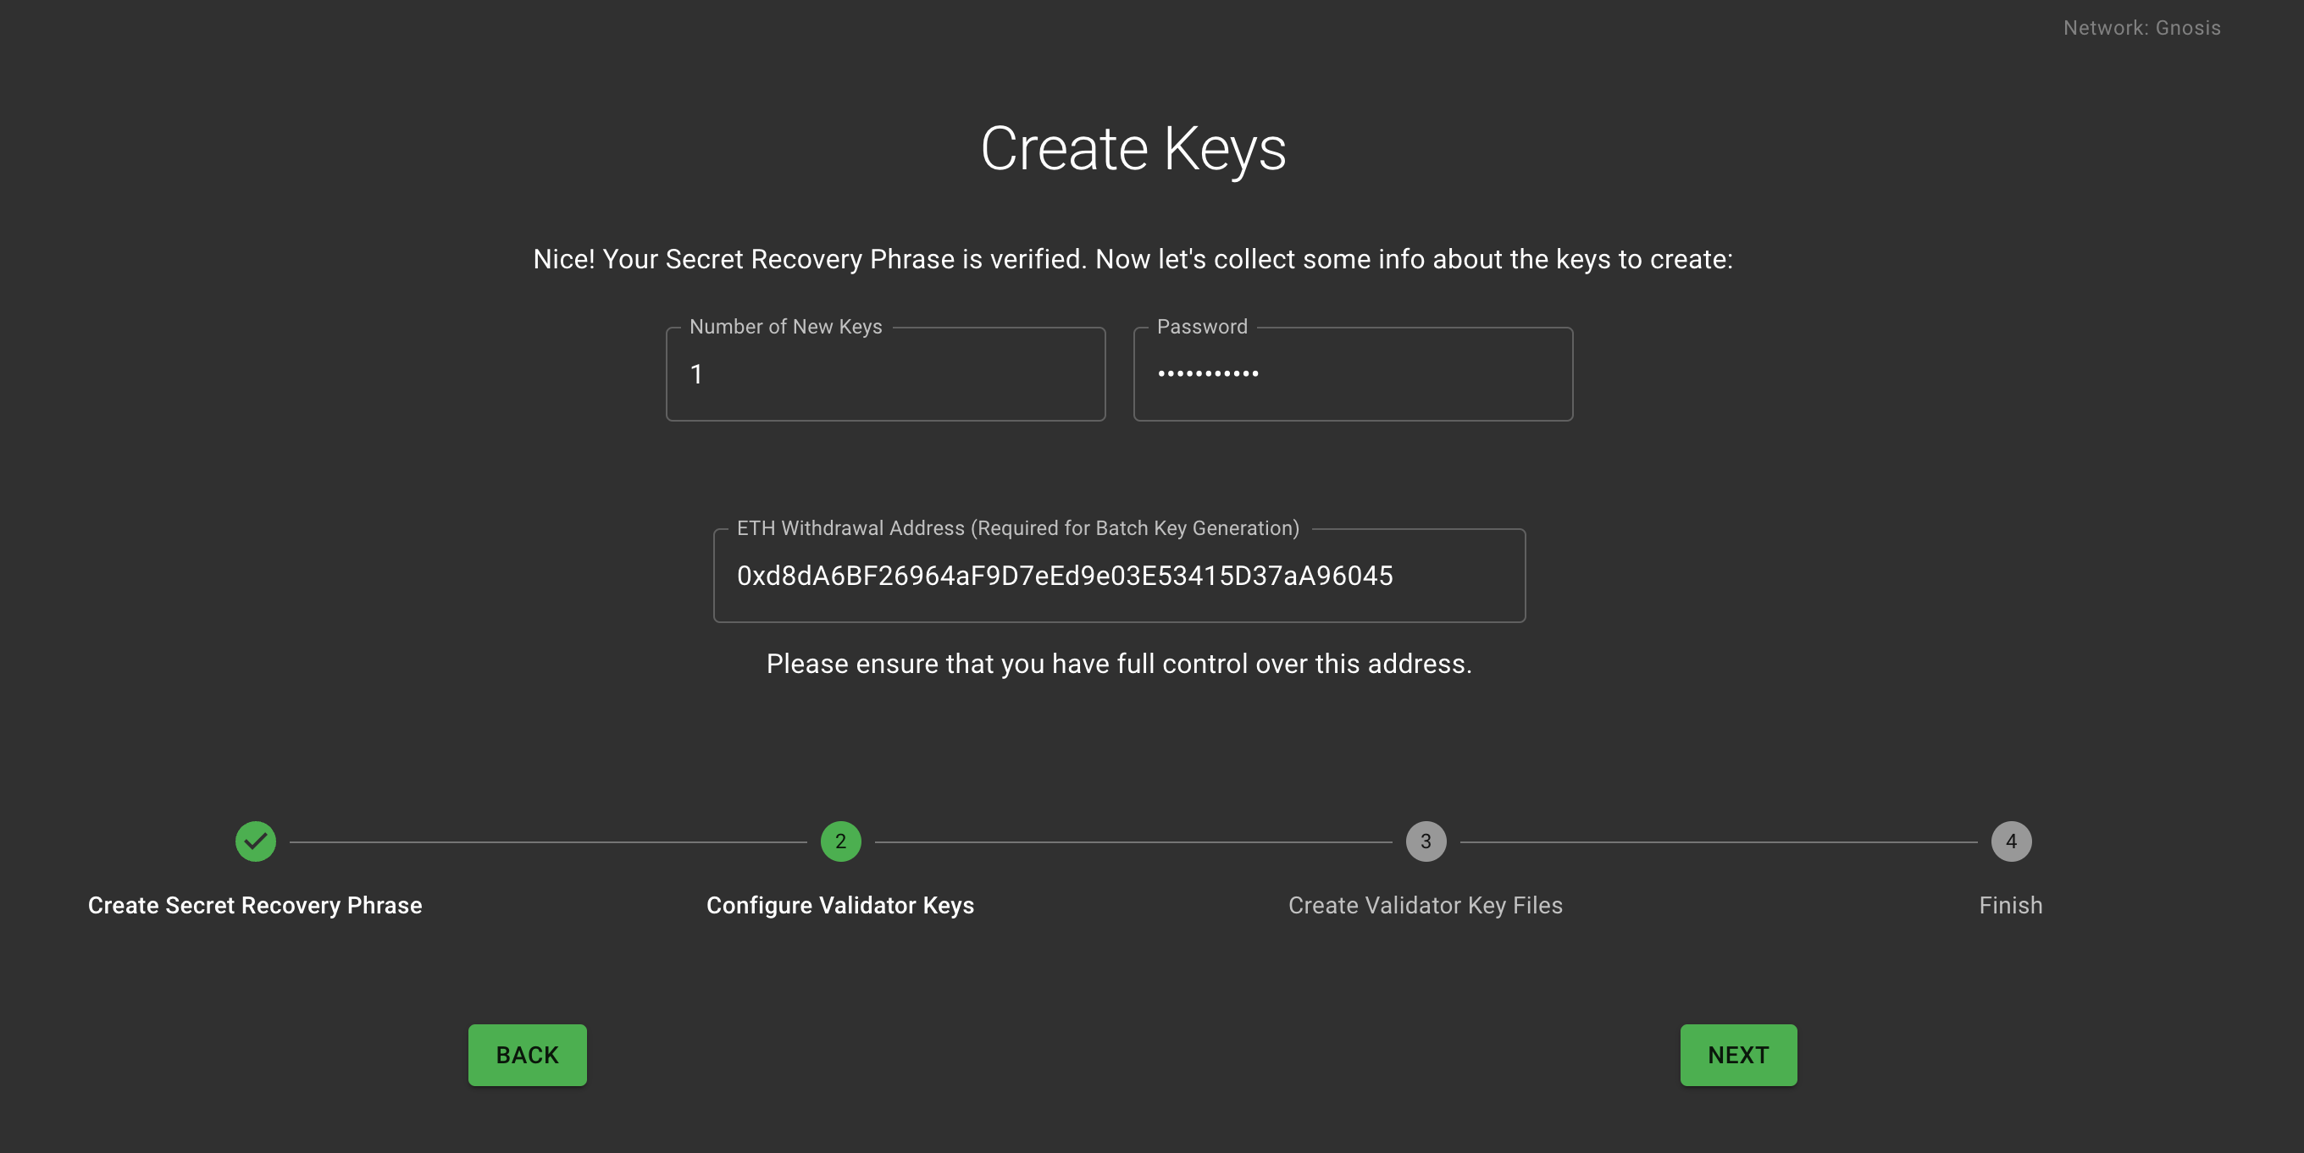The width and height of the screenshot is (2304, 1153).
Task: Click the ETH Withdrawal Address label text
Action: click(x=1017, y=528)
